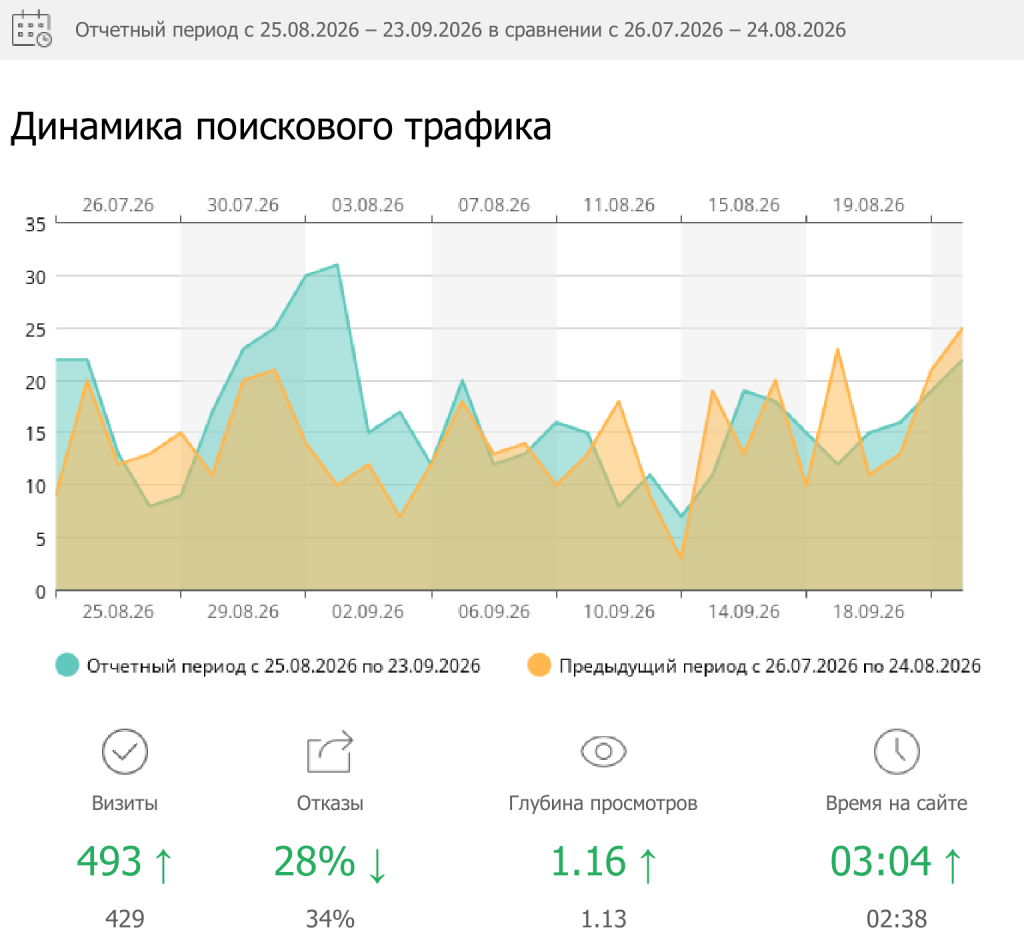Click the «Время на сайте» label
1024x944 pixels.
(x=897, y=803)
